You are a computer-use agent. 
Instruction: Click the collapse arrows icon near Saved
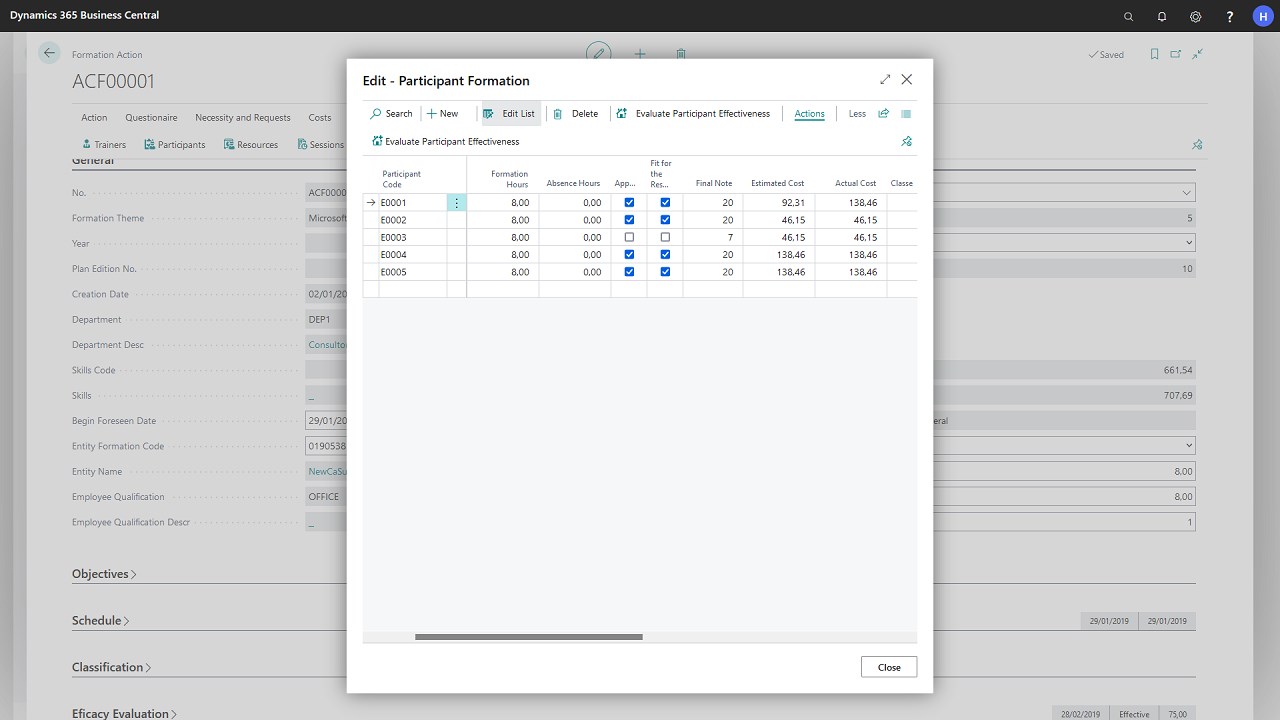(x=1197, y=54)
